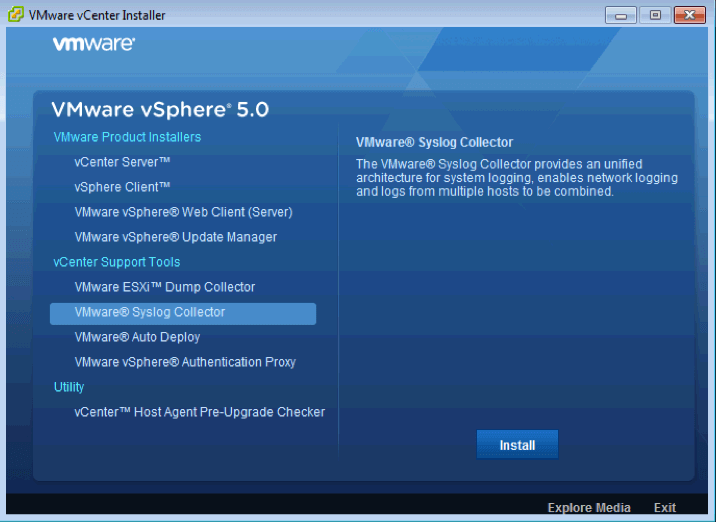Select VMware vSphere Web Client (Server)

click(183, 212)
